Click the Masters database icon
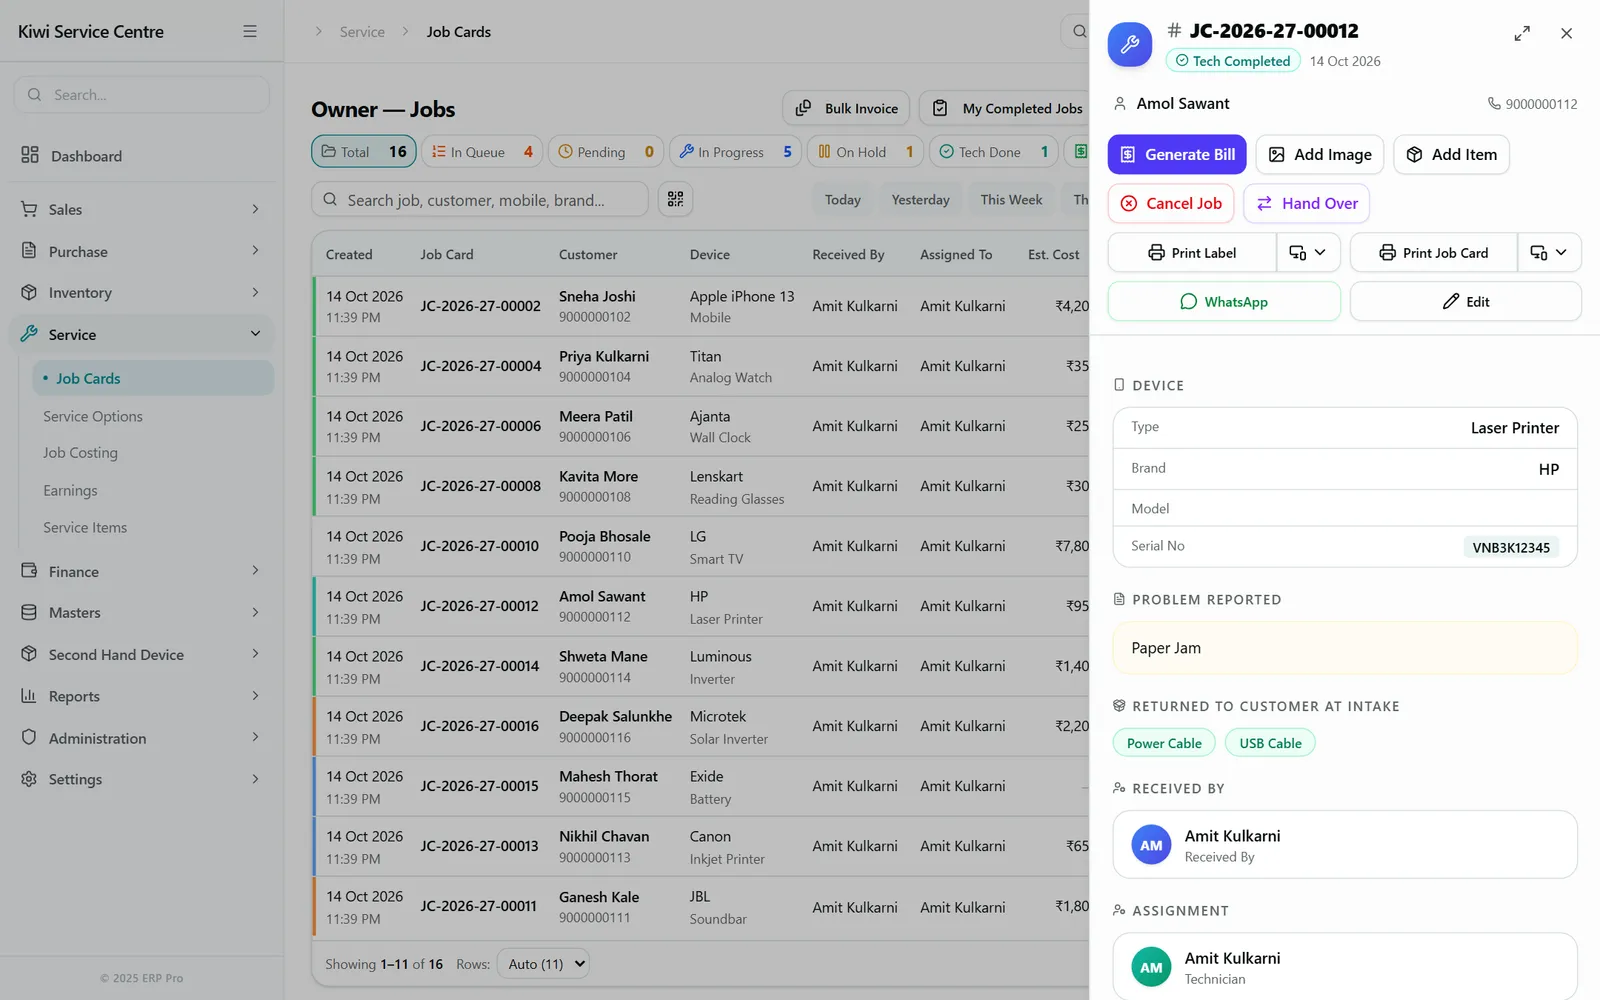The height and width of the screenshot is (1000, 1600). point(29,612)
